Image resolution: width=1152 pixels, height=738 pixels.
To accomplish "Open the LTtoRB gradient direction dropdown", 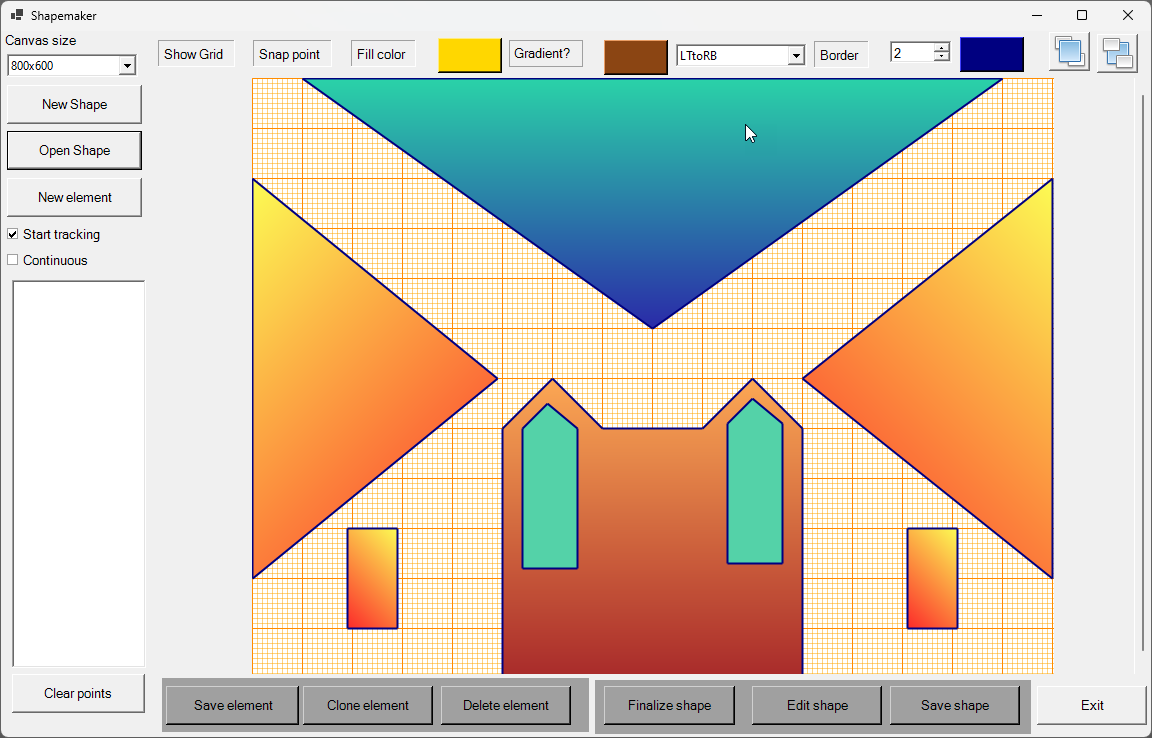I will click(x=797, y=55).
